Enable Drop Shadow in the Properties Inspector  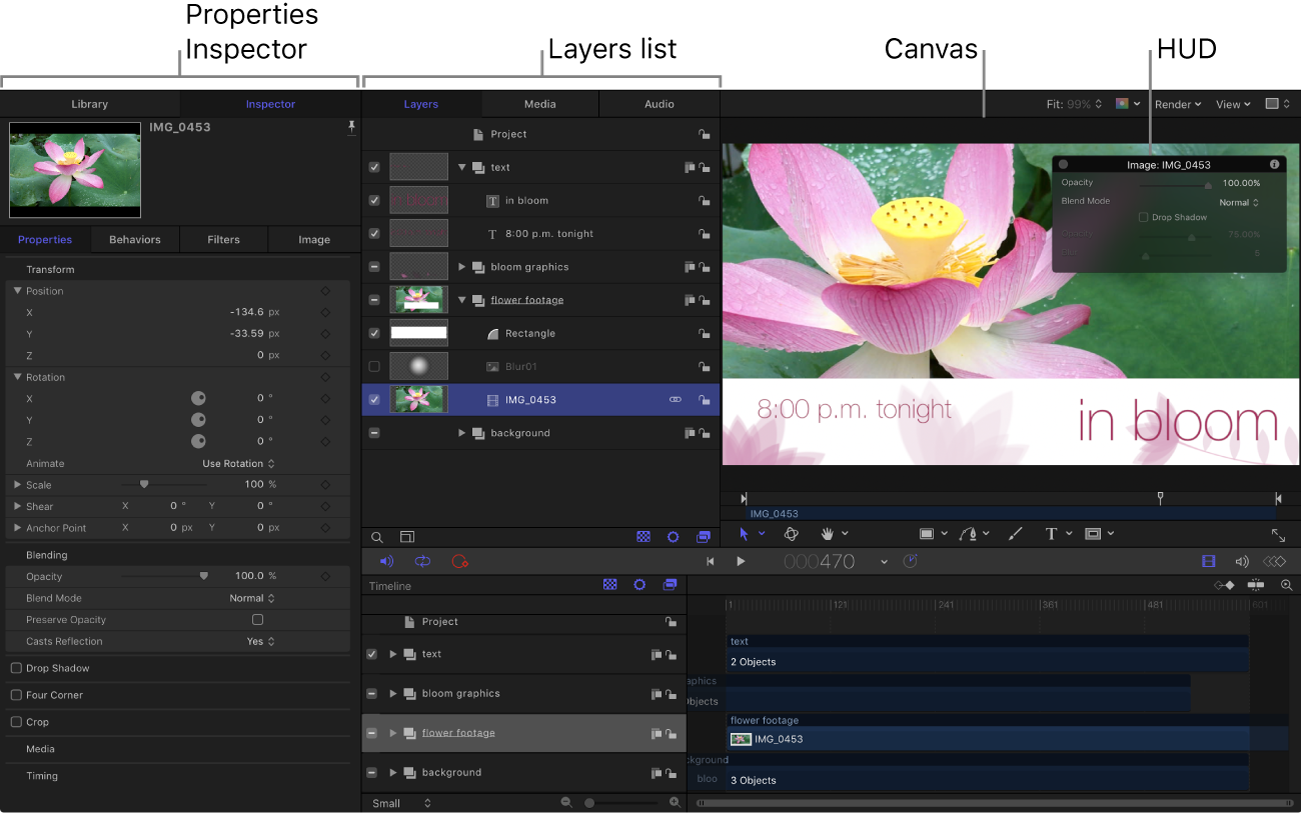(x=16, y=667)
